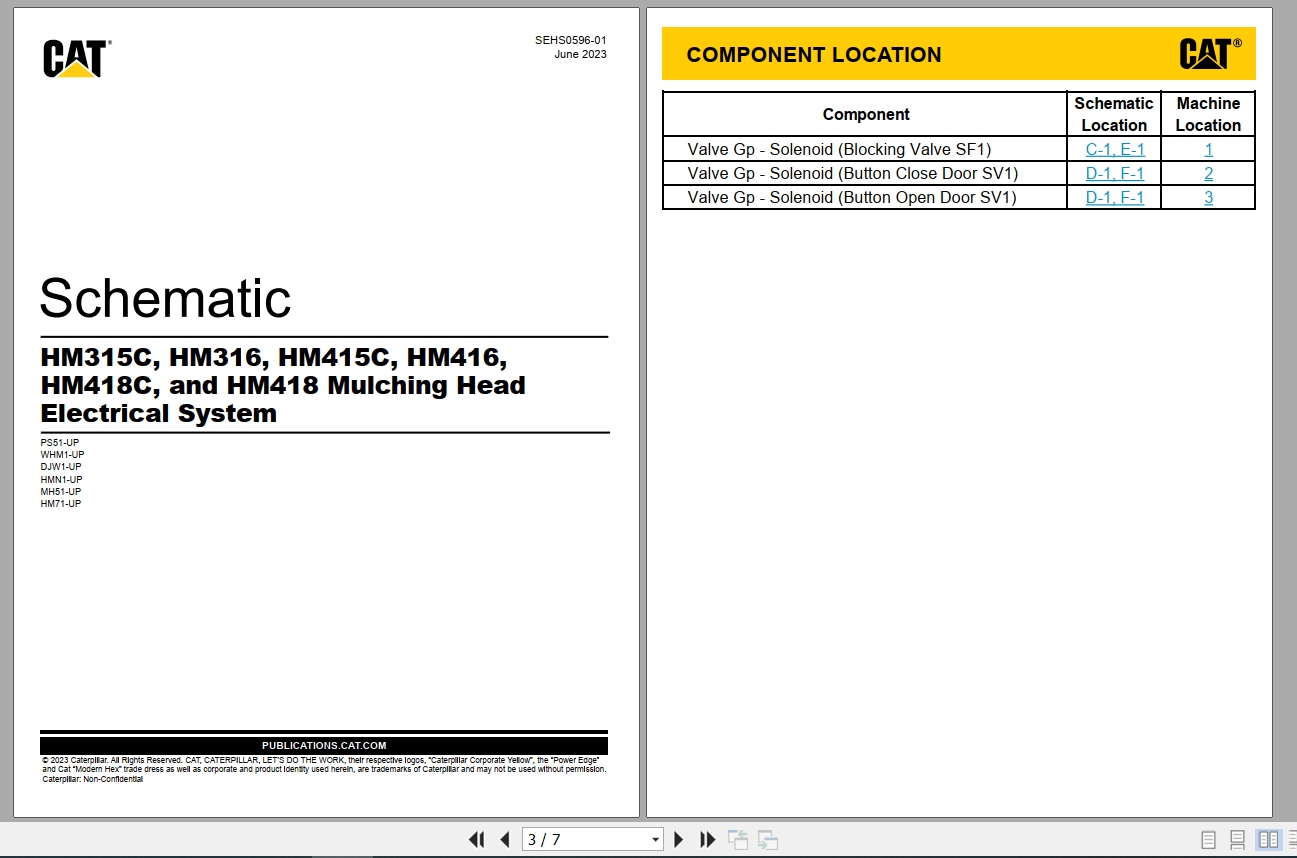Click serial prefix HM71-UP
Image resolution: width=1297 pixels, height=858 pixels.
[61, 503]
